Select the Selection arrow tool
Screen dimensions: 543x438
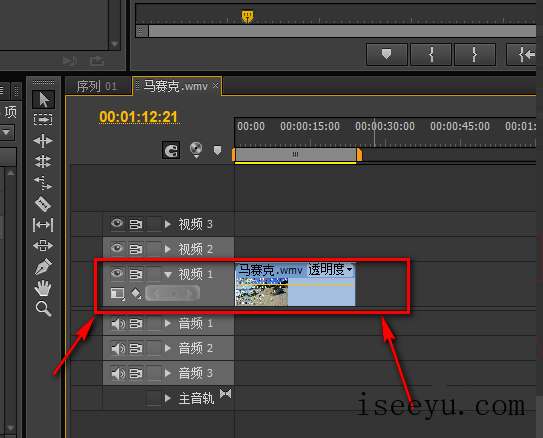click(43, 100)
